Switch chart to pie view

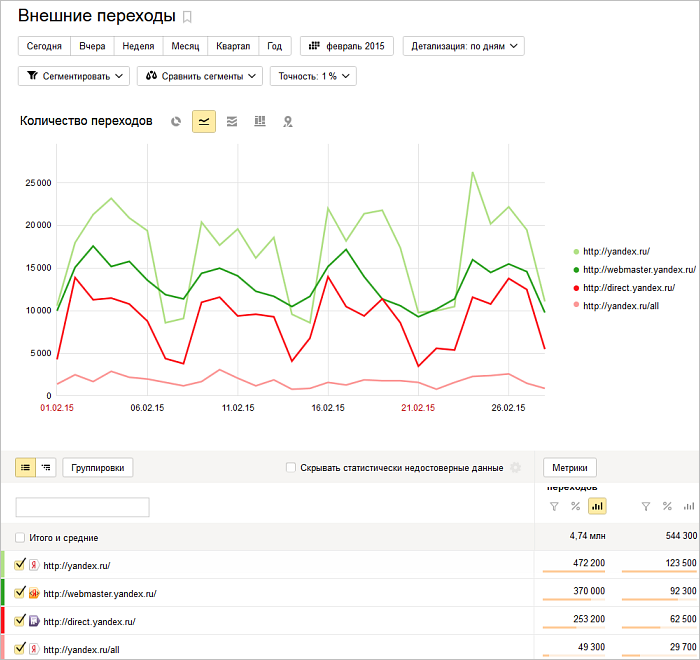point(176,121)
